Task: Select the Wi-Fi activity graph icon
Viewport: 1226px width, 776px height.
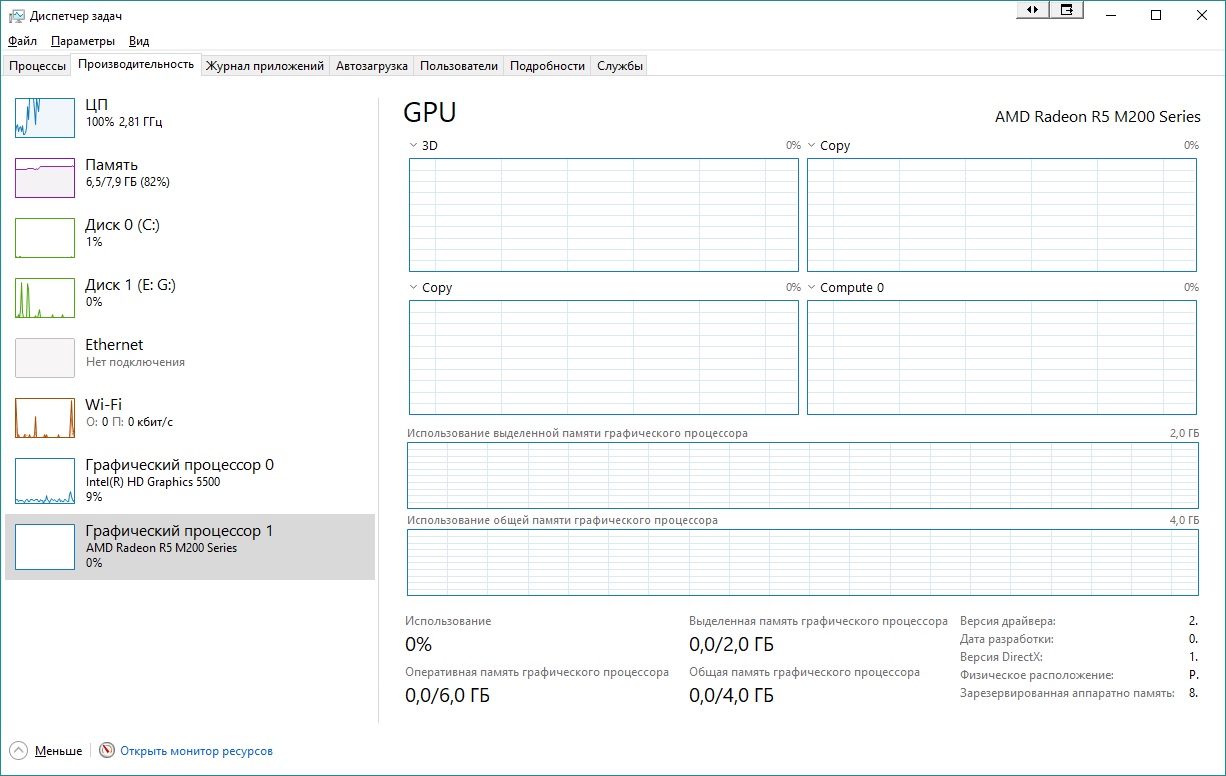Action: pyautogui.click(x=45, y=417)
